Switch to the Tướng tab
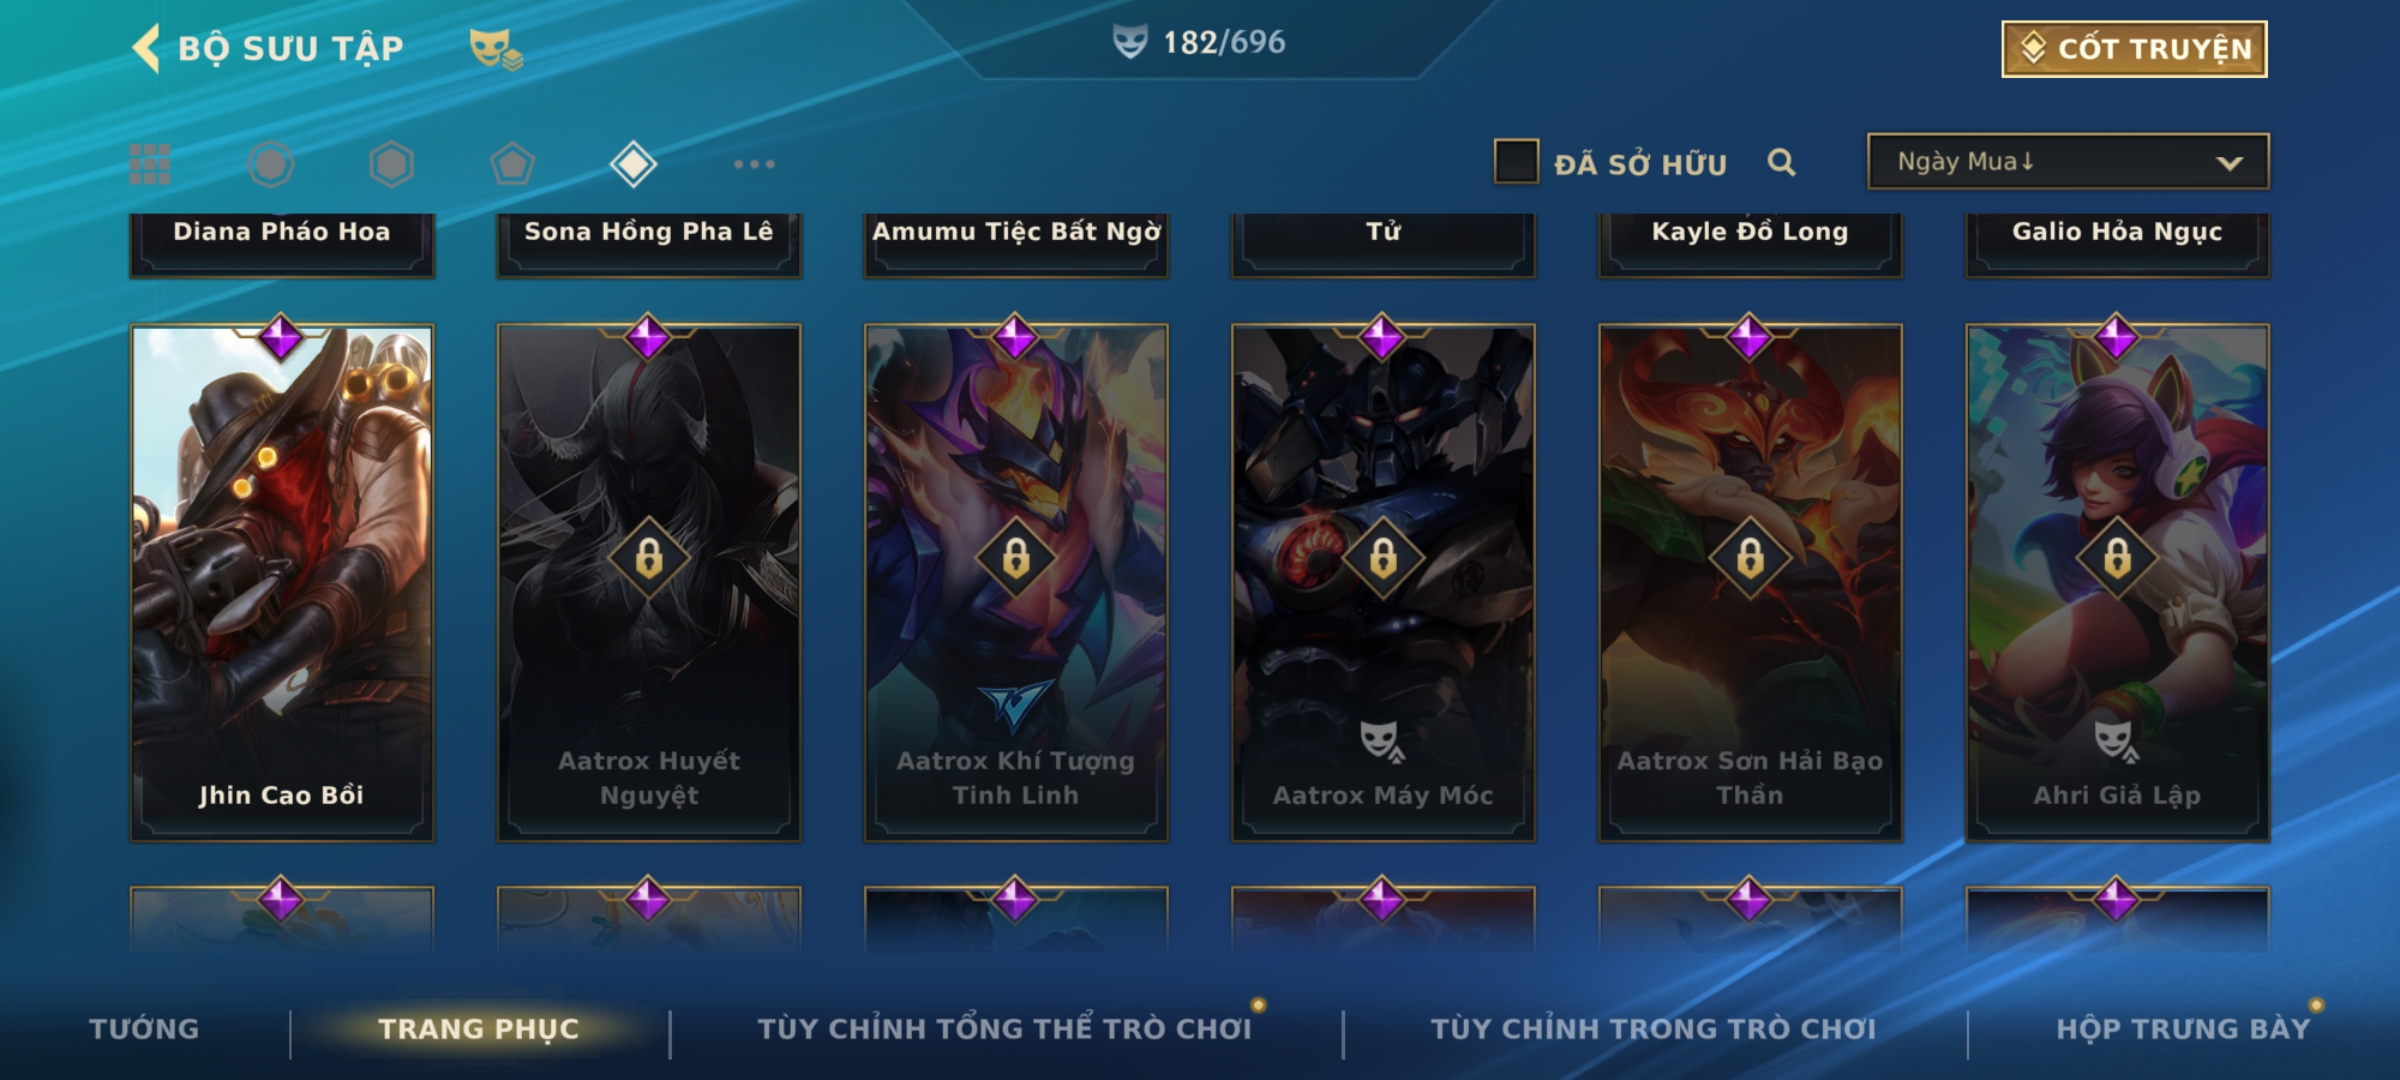This screenshot has width=2400, height=1080. click(144, 1029)
